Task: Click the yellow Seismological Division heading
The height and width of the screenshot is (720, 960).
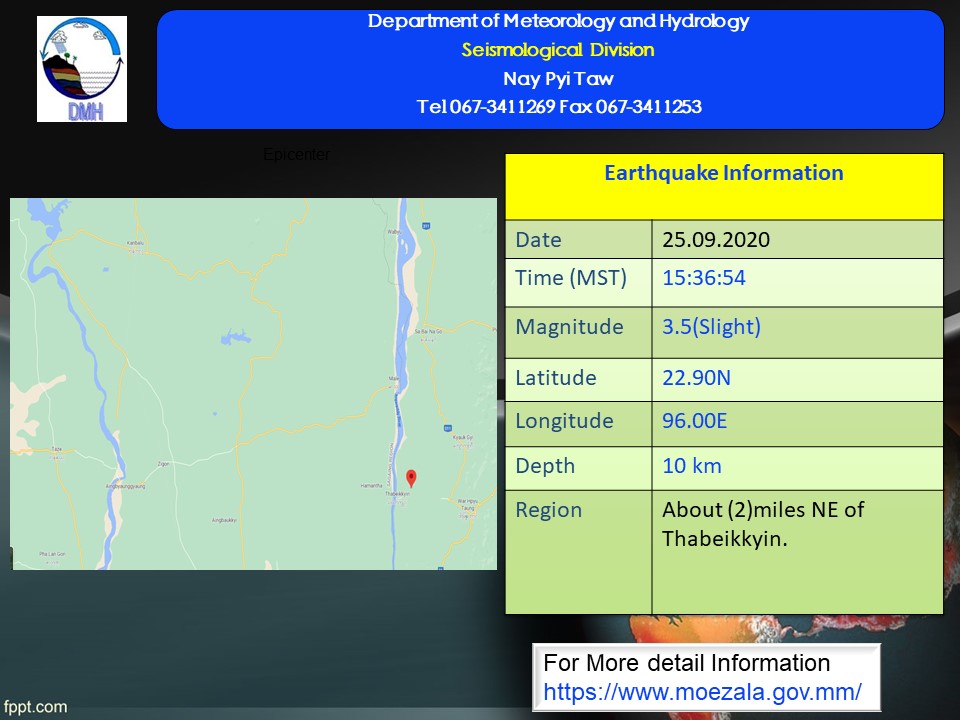Action: coord(558,50)
